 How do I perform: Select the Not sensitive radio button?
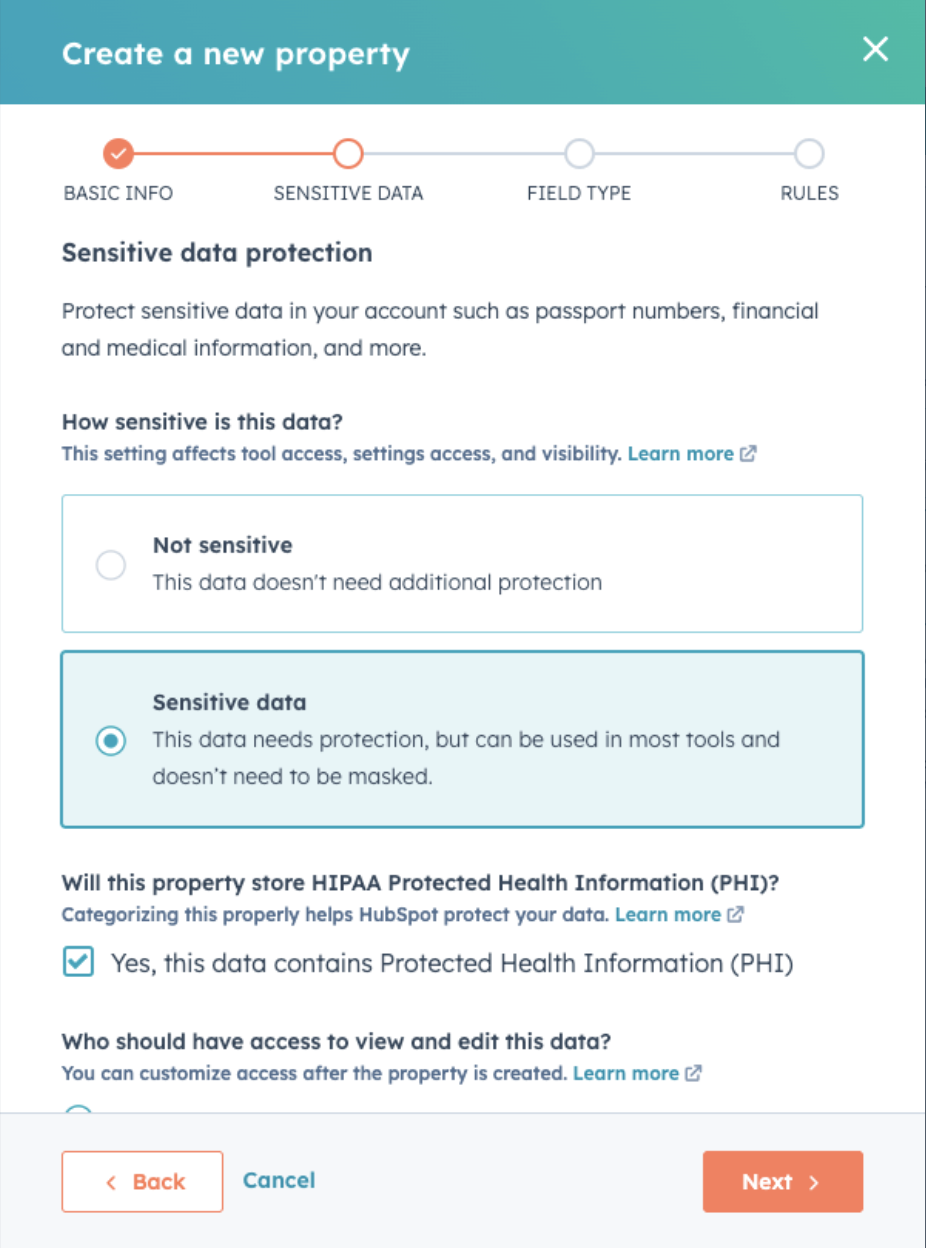[110, 565]
